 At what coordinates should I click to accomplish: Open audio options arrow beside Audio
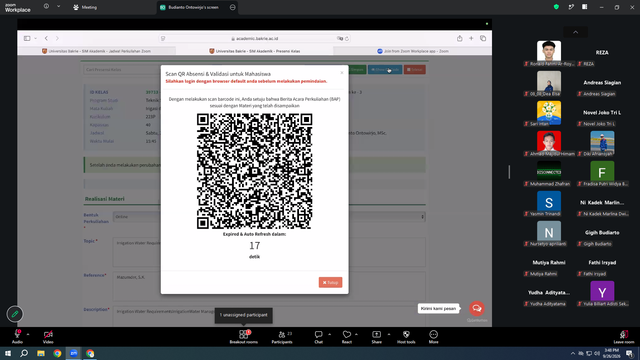(28, 334)
